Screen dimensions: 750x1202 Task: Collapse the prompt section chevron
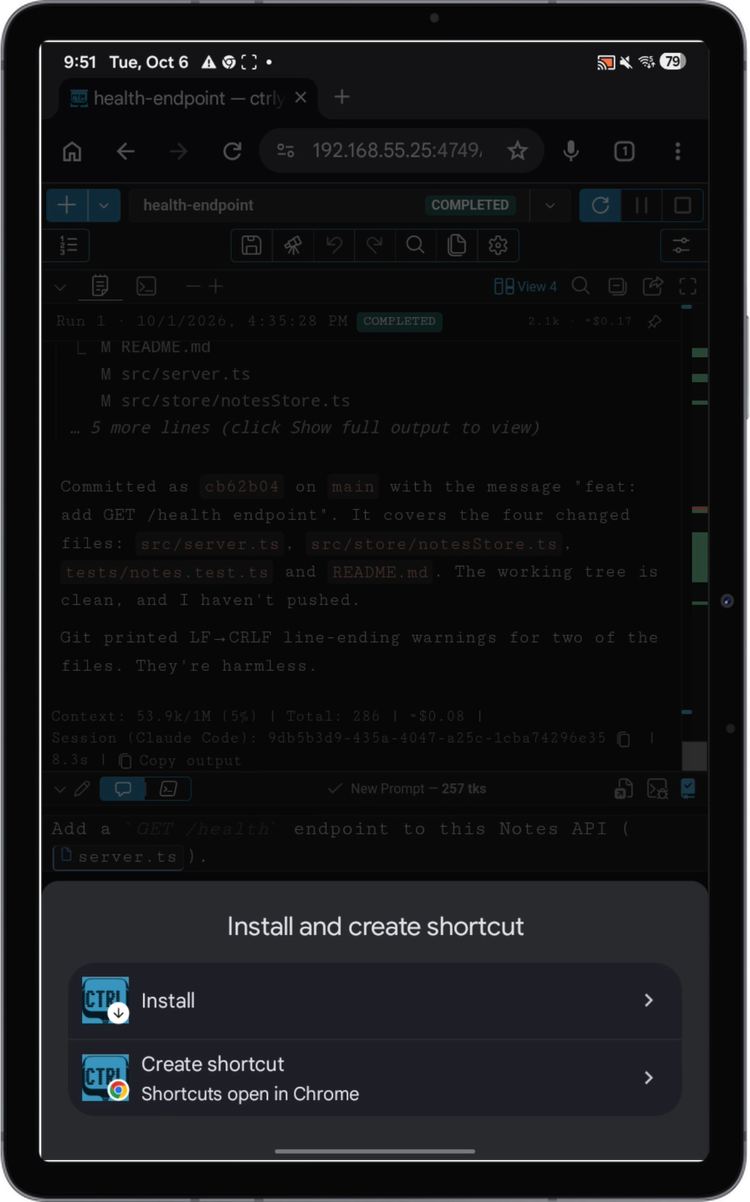60,789
